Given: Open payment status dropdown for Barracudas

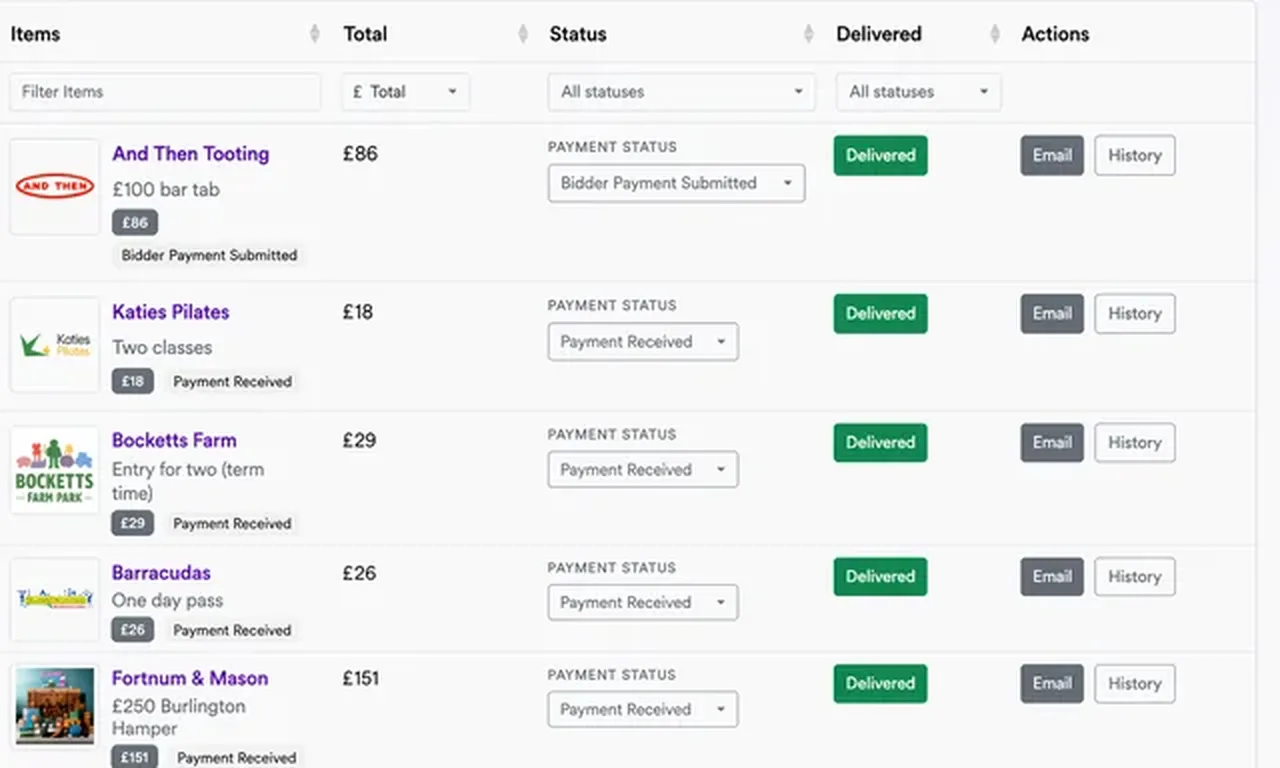Looking at the screenshot, I should (x=643, y=603).
